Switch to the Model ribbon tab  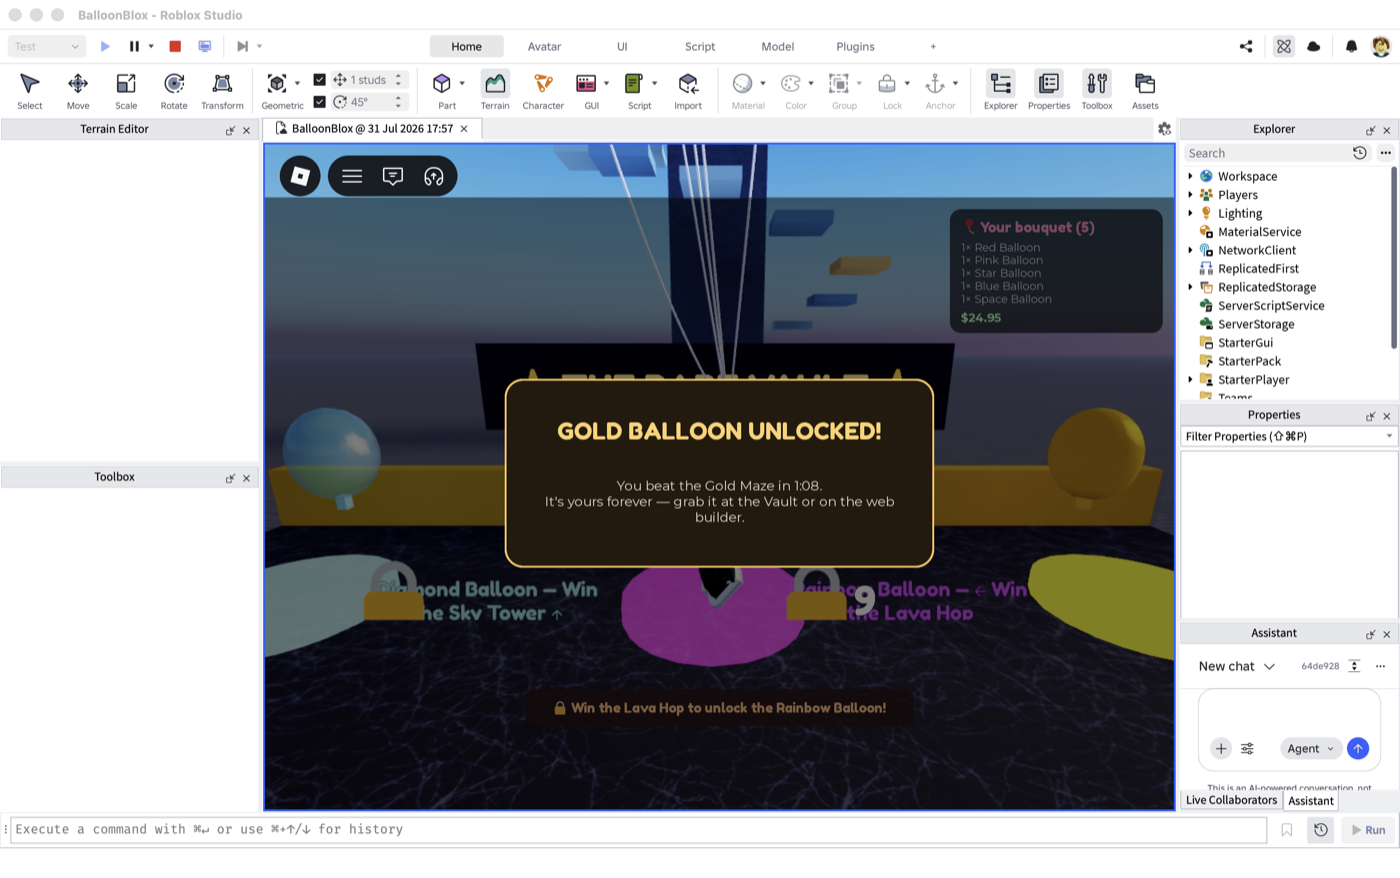[x=778, y=46]
